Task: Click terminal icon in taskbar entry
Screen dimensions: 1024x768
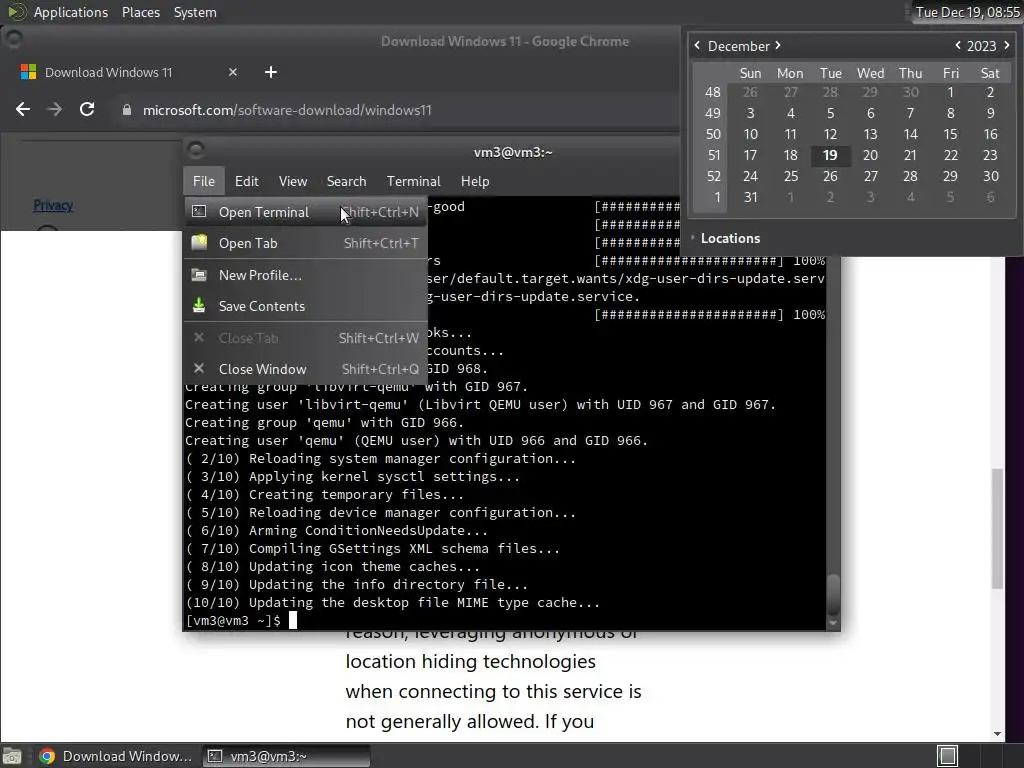Action: coord(215,756)
